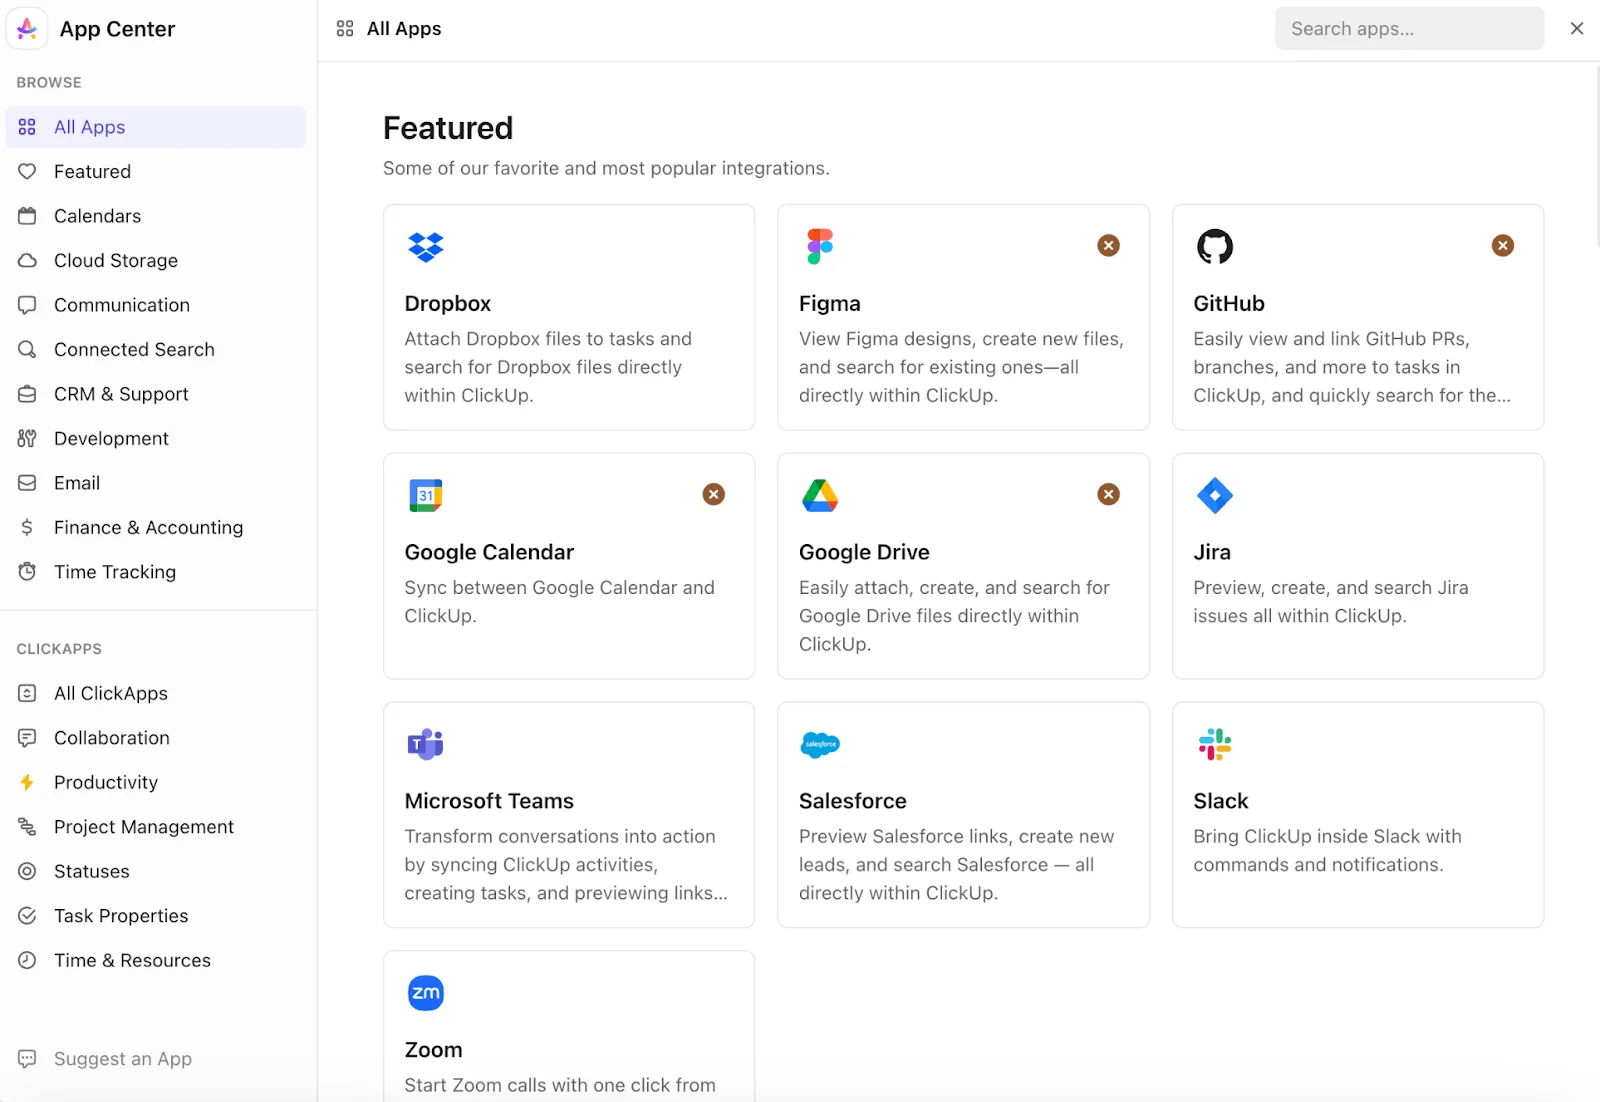
Task: Open Time & Resources ClickApps
Action: click(156, 960)
